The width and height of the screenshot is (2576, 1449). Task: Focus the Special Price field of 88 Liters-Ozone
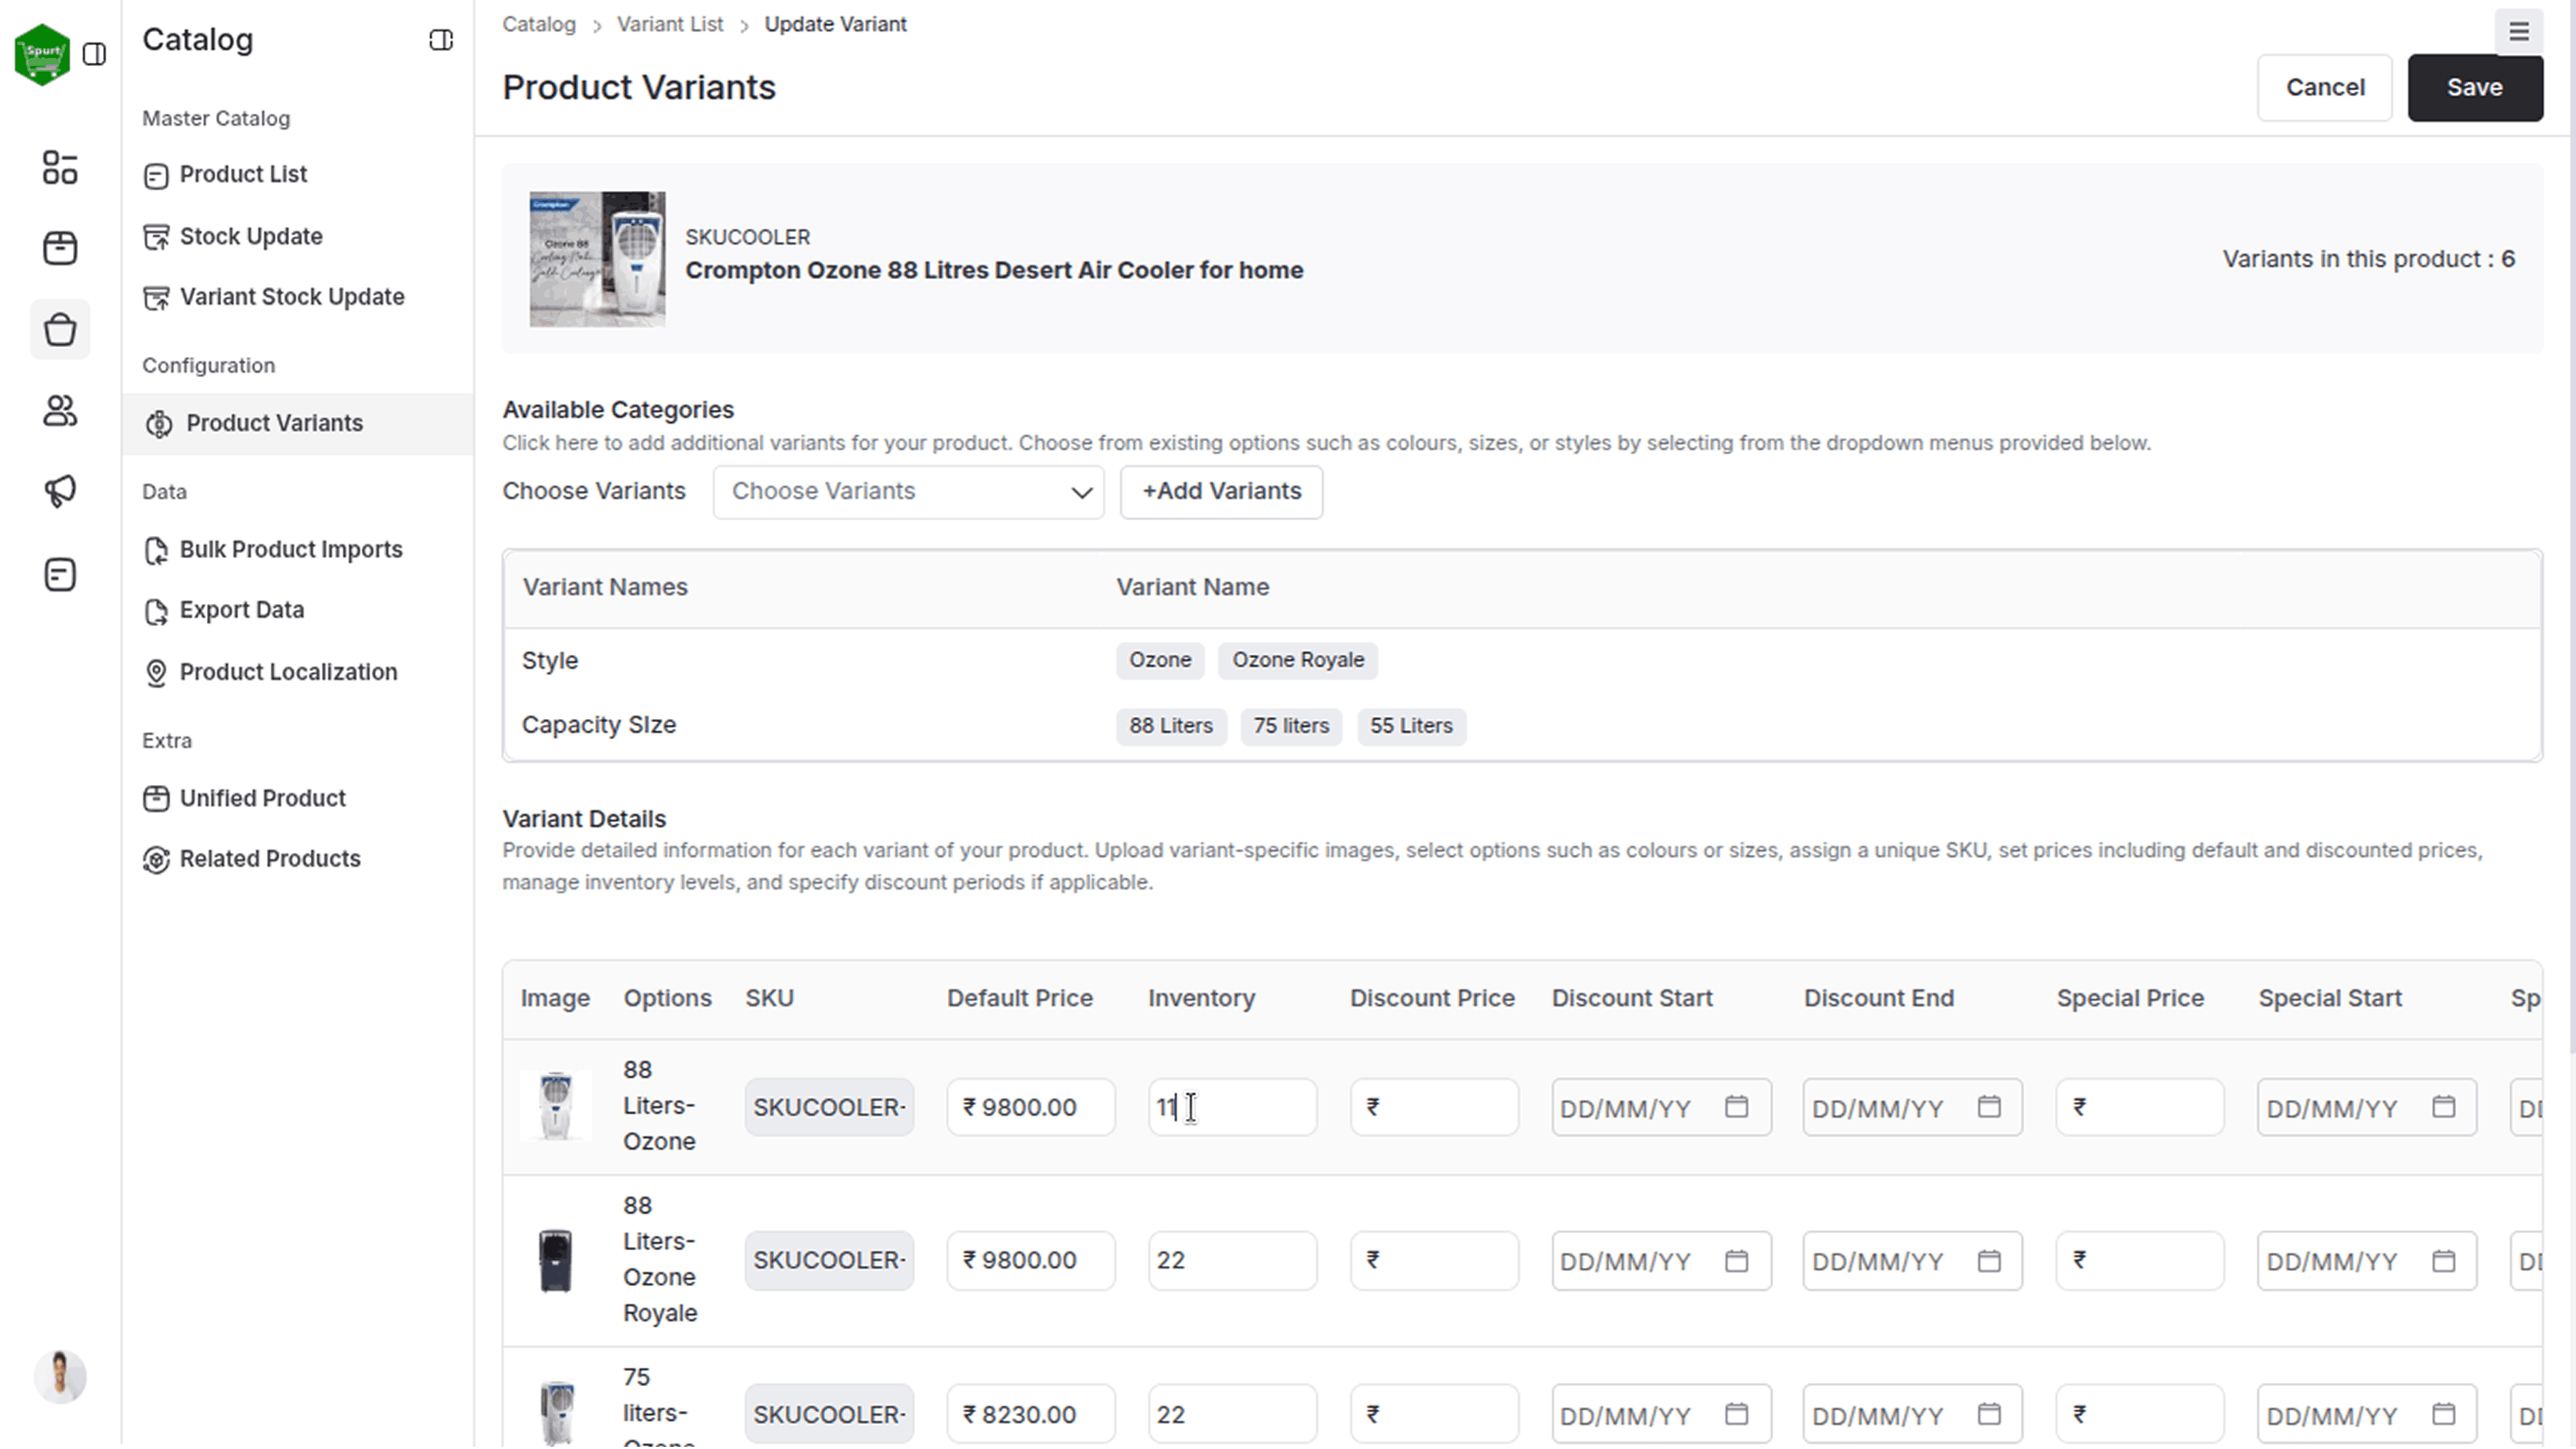coord(2140,1108)
